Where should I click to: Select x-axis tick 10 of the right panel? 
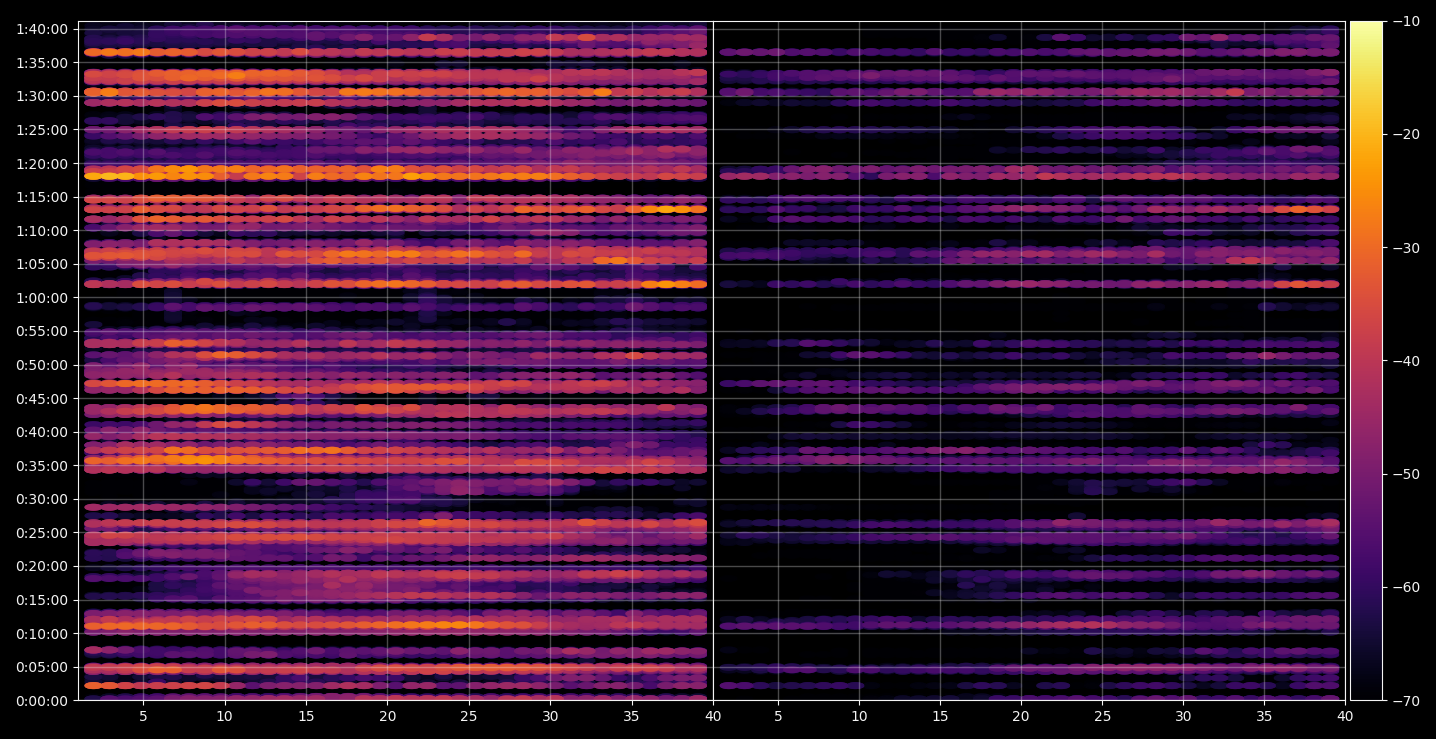pyautogui.click(x=859, y=717)
